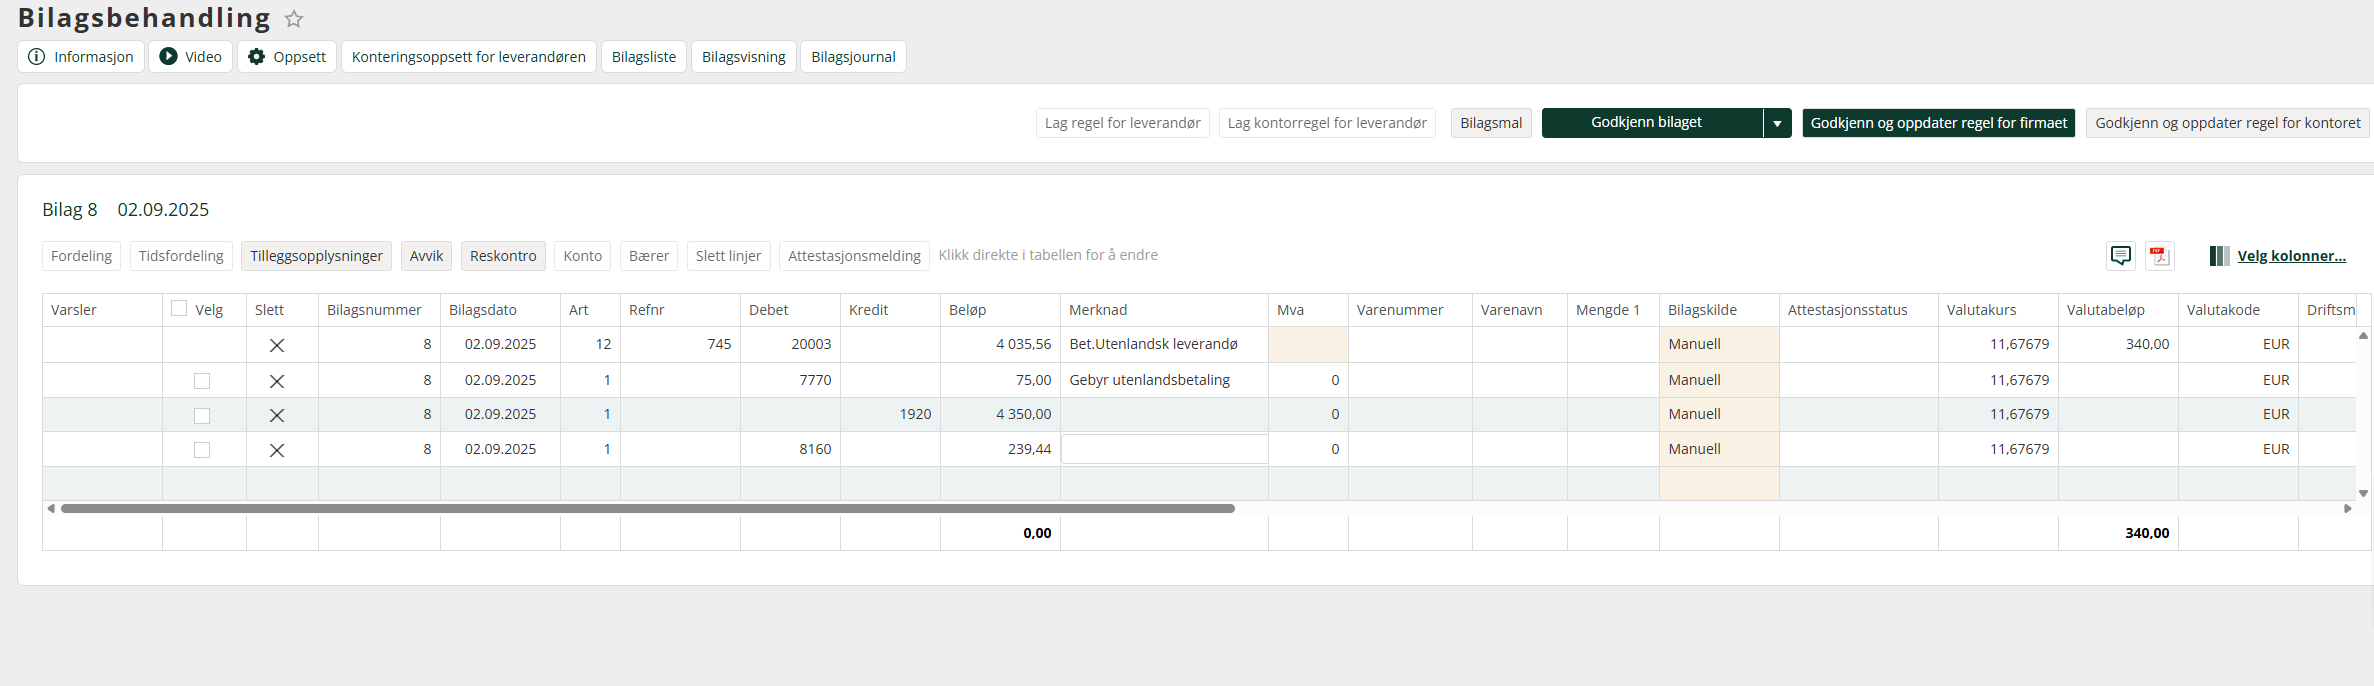The height and width of the screenshot is (686, 2374).
Task: Open the comment speech-bubble icon
Action: [2120, 256]
